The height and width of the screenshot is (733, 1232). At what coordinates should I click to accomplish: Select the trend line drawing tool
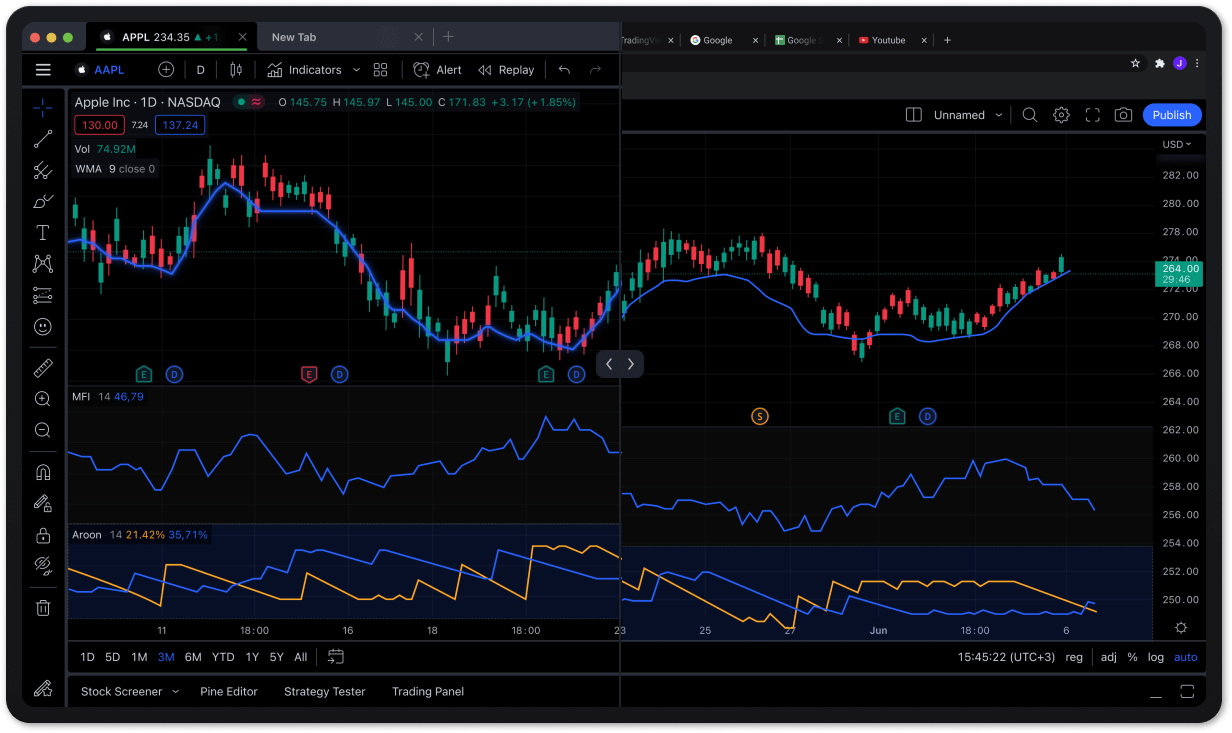(x=42, y=138)
